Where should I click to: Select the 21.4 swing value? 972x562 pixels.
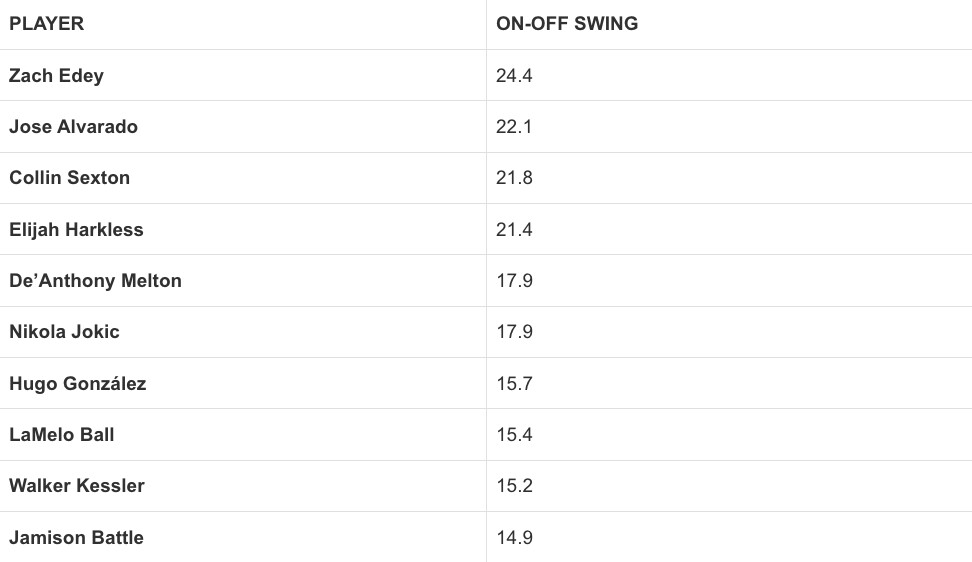[x=515, y=230]
